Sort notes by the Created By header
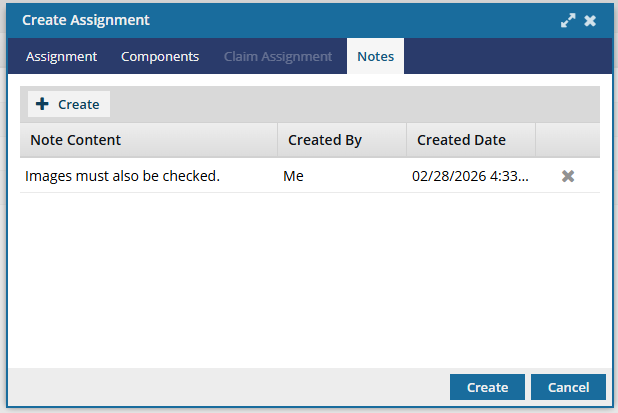This screenshot has height=413, width=618. (325, 140)
